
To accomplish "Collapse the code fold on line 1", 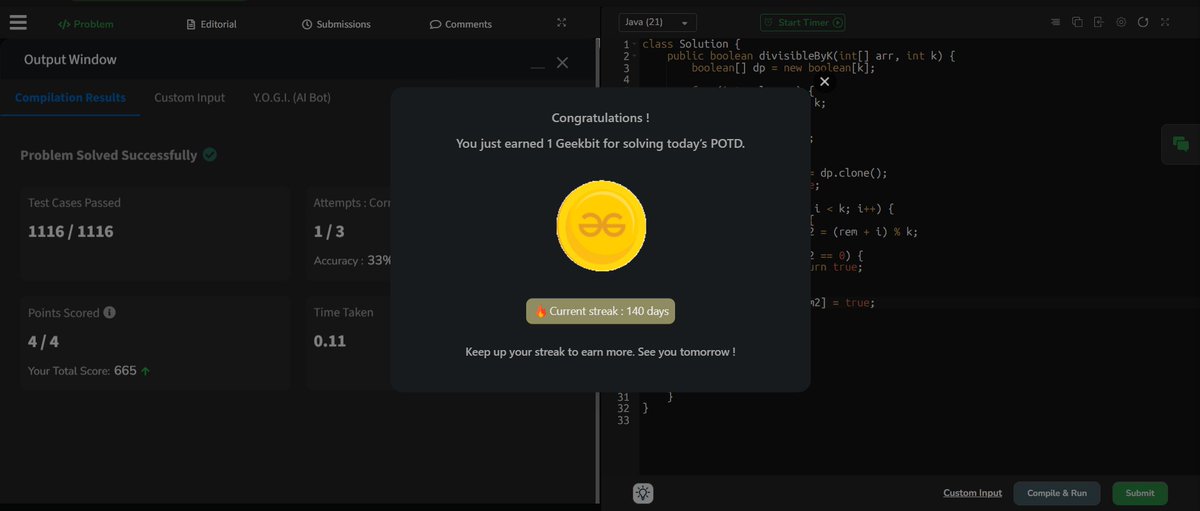I will tap(635, 45).
